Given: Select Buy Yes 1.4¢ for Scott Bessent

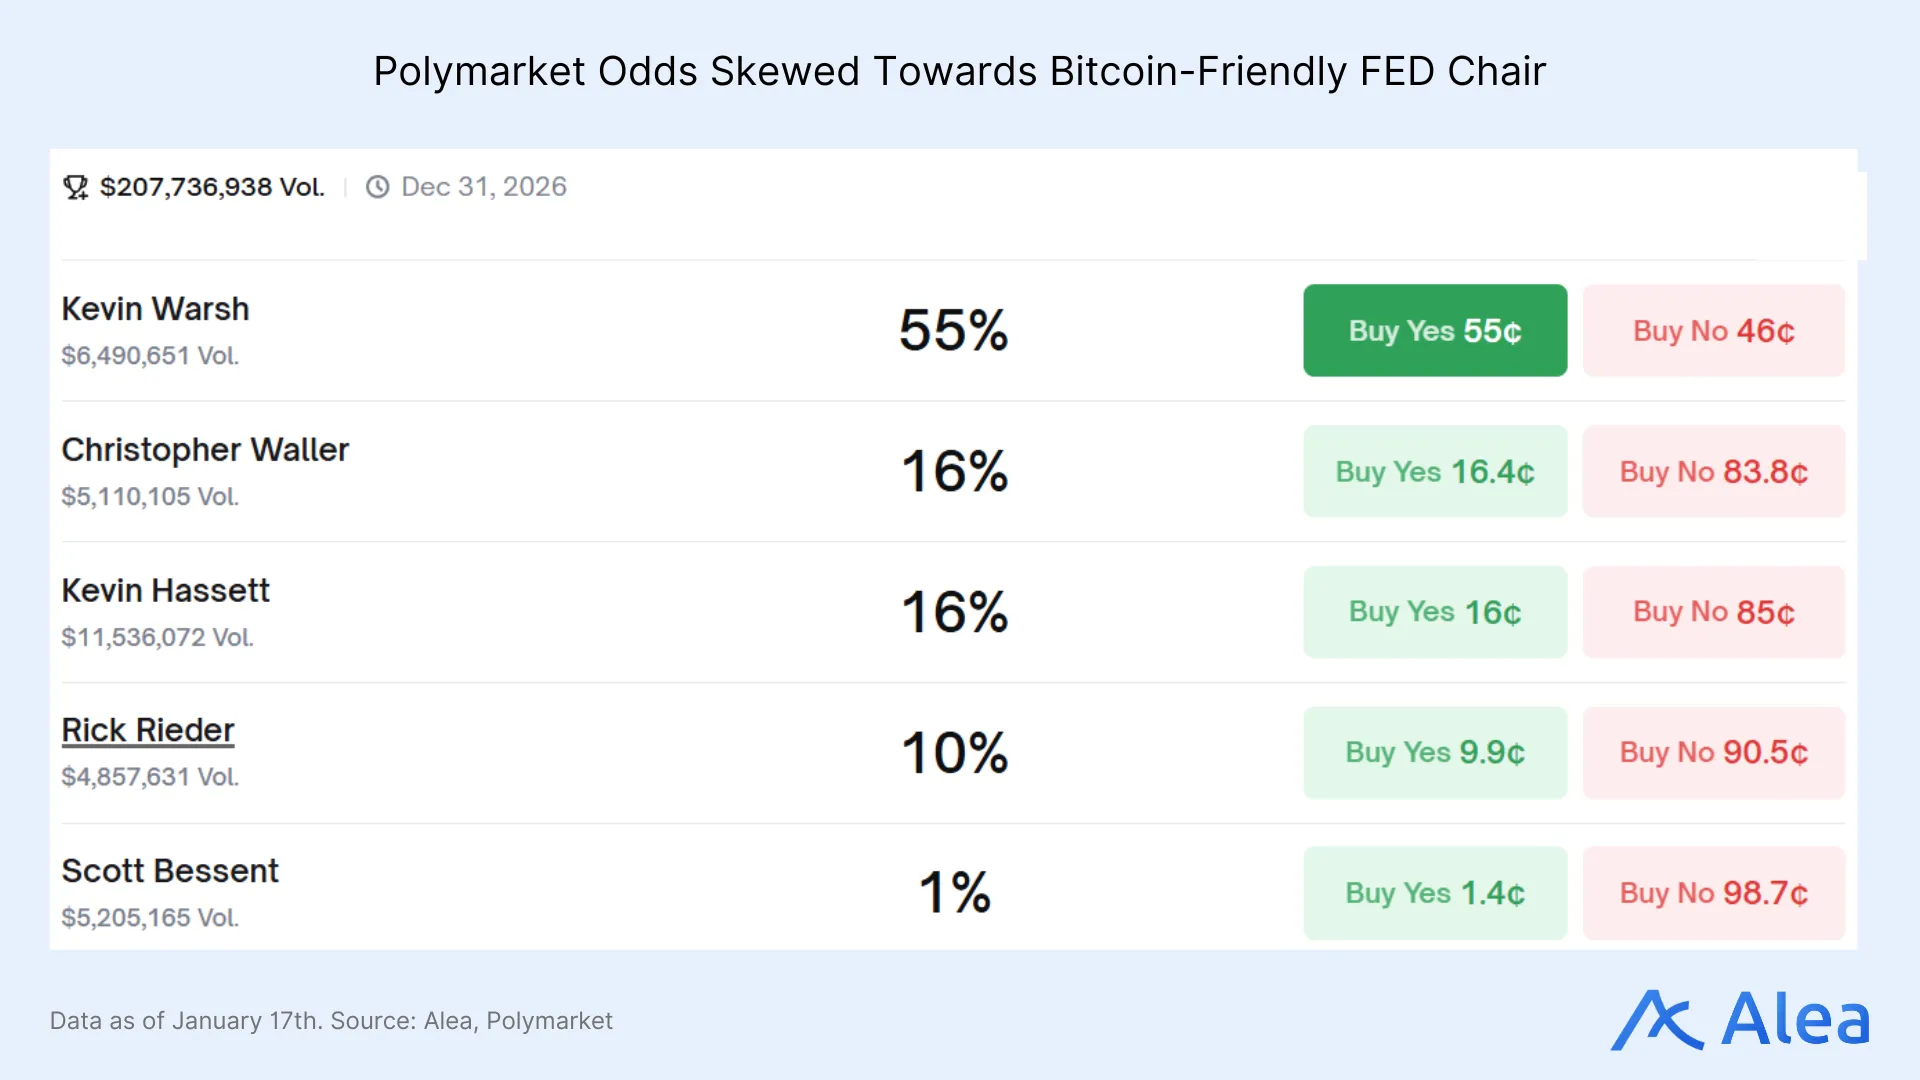Looking at the screenshot, I should pyautogui.click(x=1434, y=893).
